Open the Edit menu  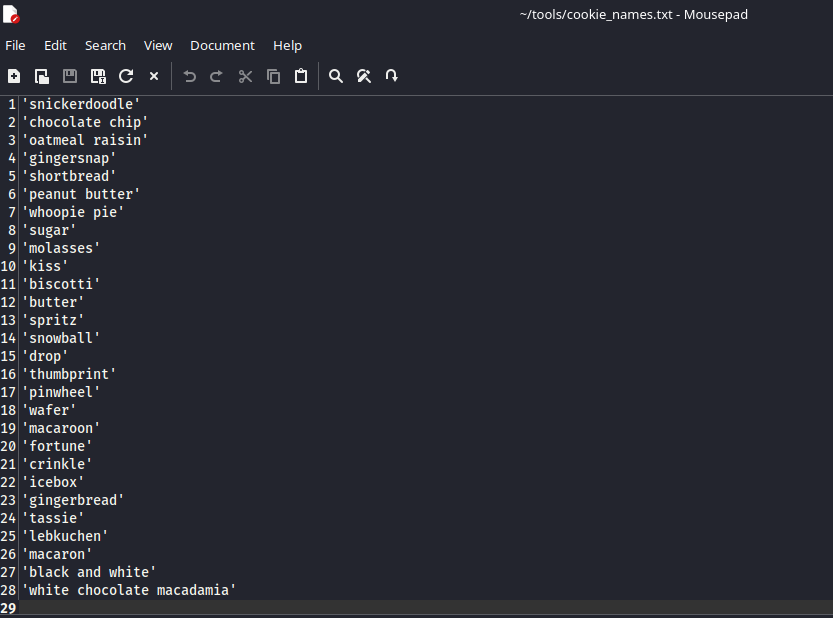click(55, 45)
